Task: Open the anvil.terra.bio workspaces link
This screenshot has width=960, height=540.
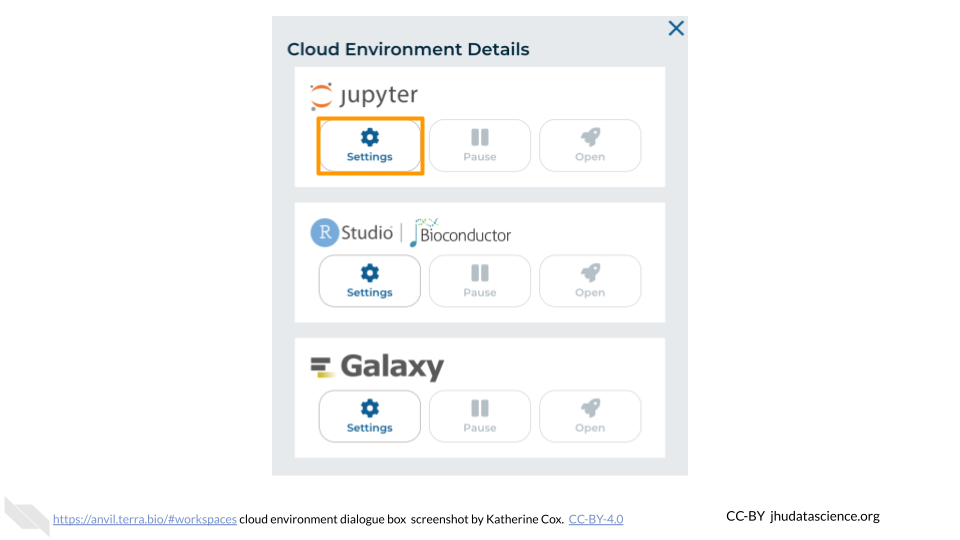Action: point(144,519)
